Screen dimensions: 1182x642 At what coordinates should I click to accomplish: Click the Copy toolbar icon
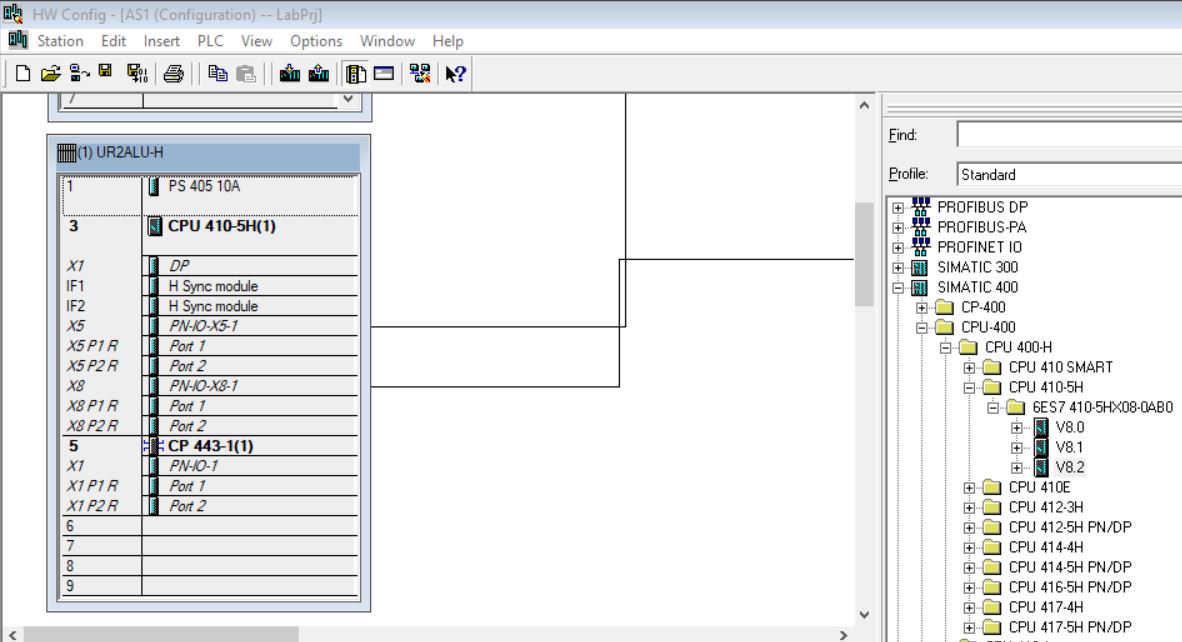click(218, 73)
